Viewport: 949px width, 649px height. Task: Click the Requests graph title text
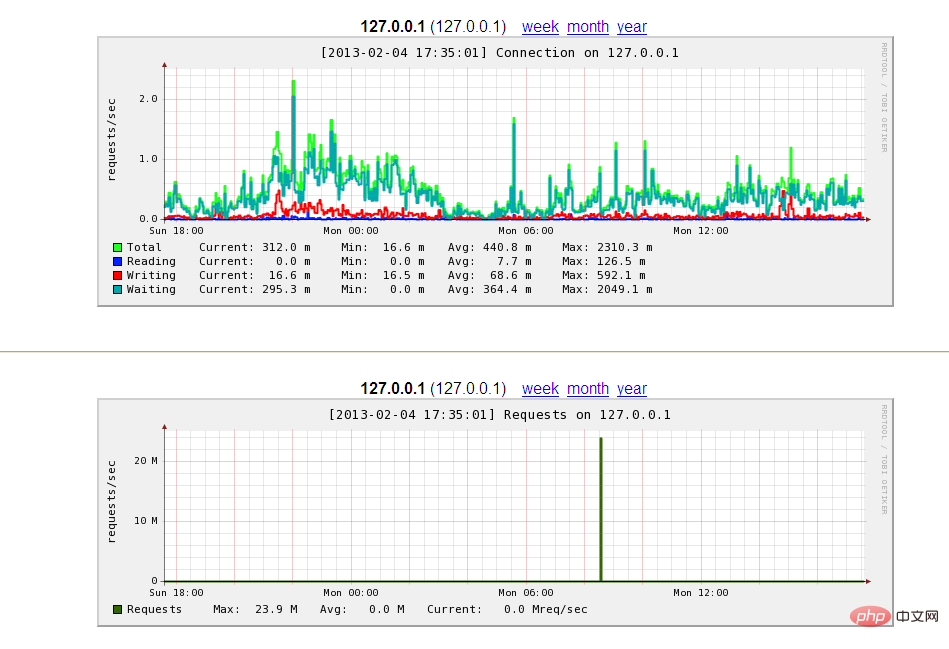pyautogui.click(x=499, y=415)
